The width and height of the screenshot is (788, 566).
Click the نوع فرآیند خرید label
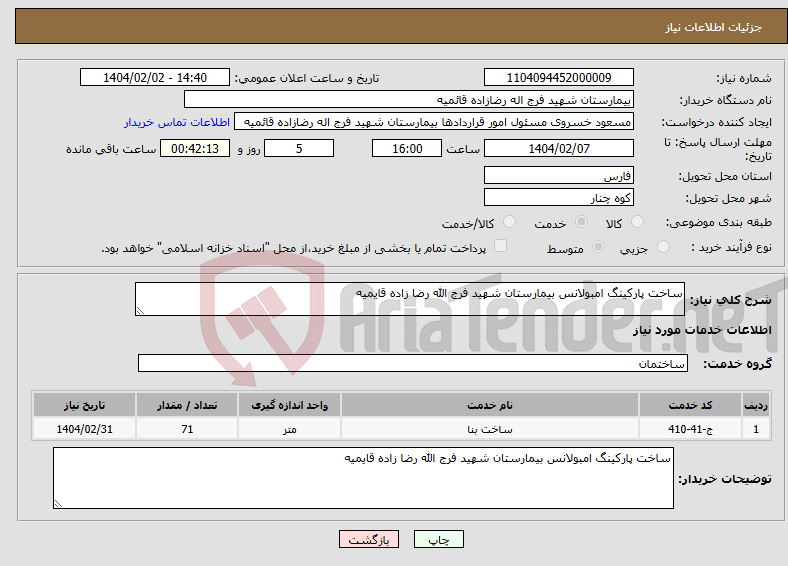click(731, 247)
